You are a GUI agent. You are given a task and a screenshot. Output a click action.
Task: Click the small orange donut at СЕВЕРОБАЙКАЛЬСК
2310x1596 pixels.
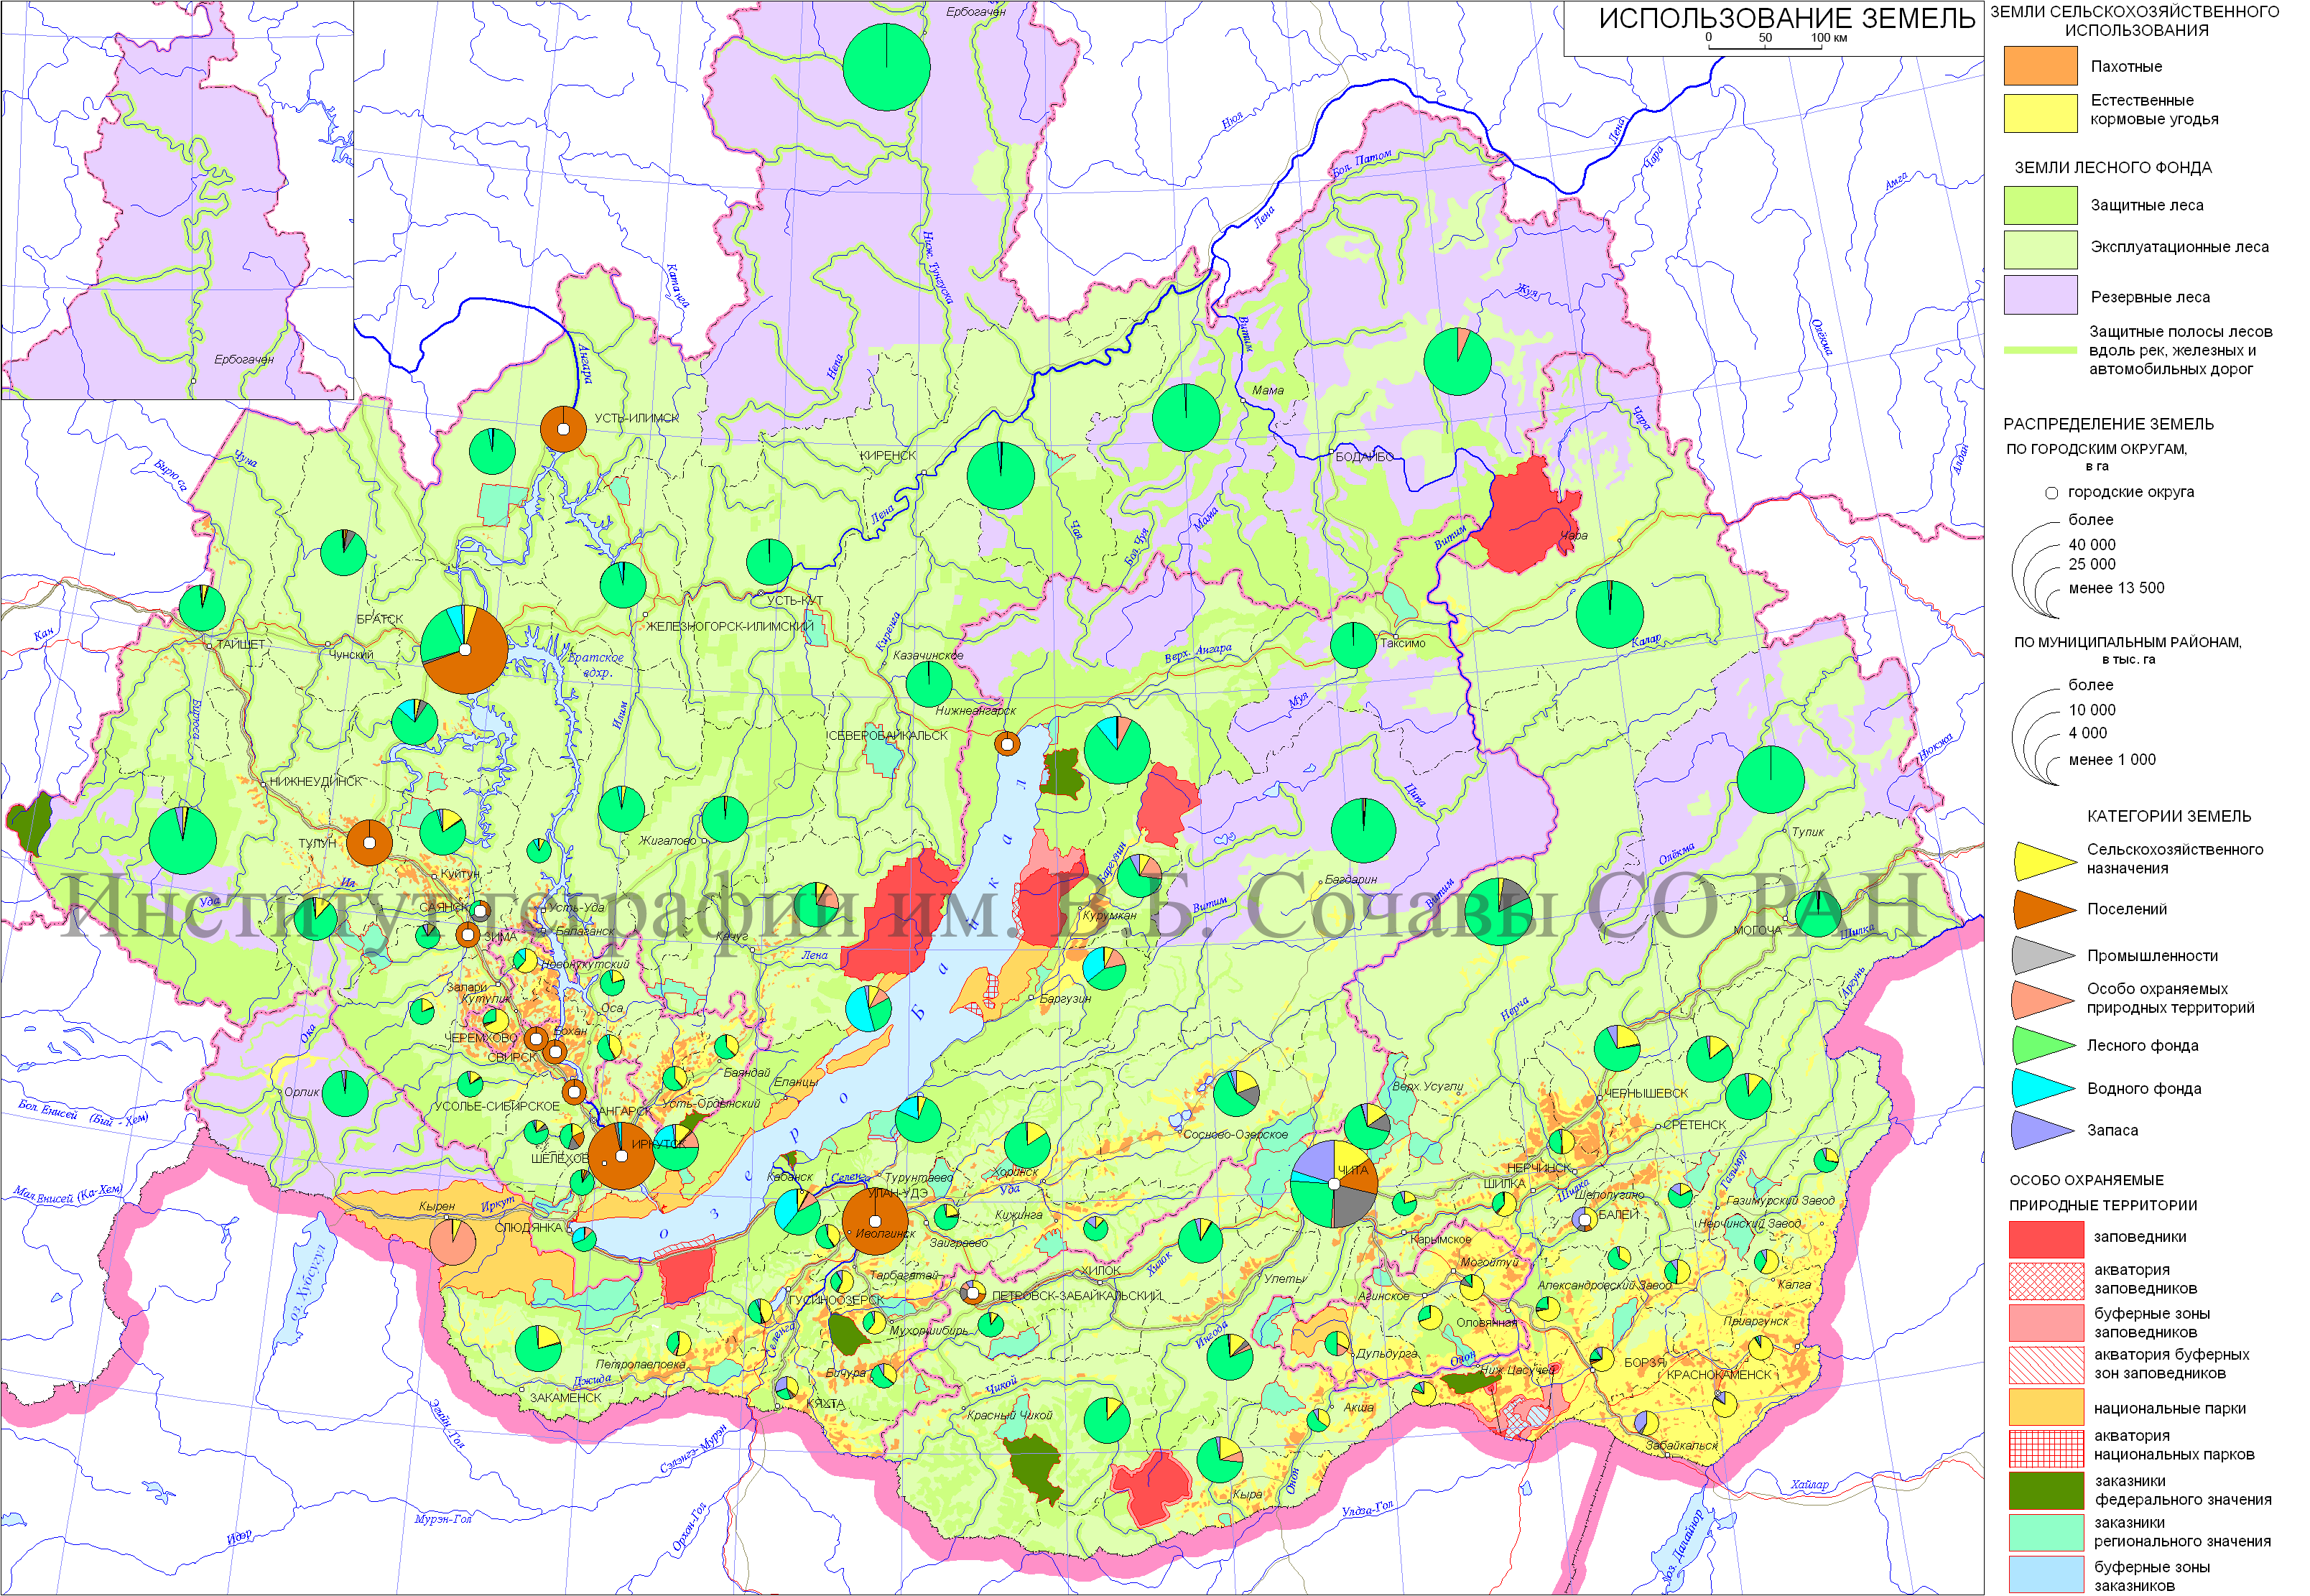[x=1007, y=743]
